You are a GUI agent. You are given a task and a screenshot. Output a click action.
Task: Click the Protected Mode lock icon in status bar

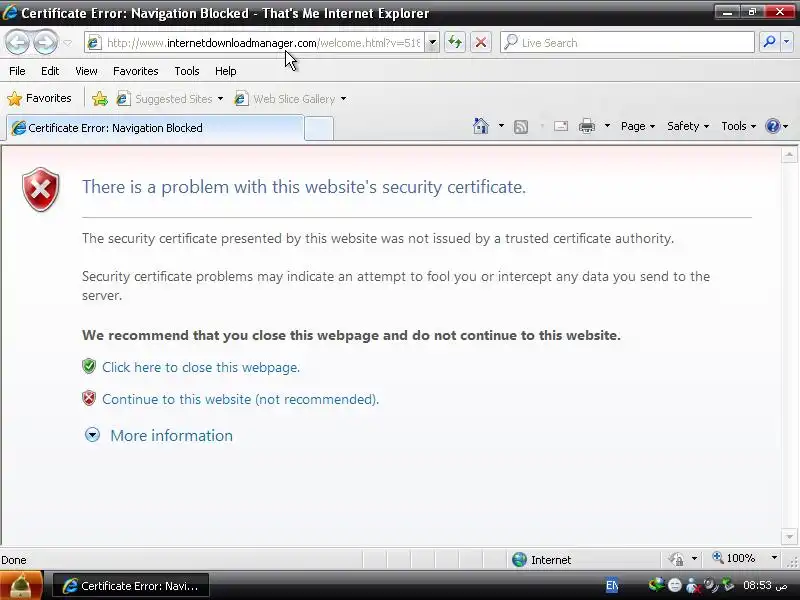pyautogui.click(x=677, y=560)
